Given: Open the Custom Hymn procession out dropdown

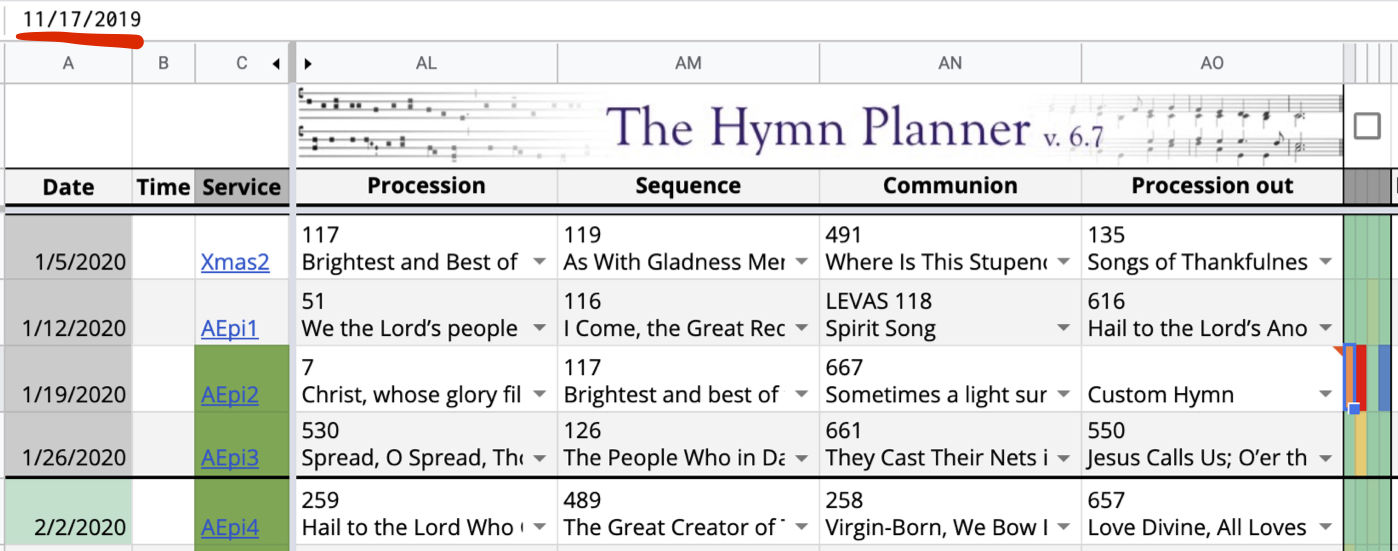Looking at the screenshot, I should (x=1325, y=395).
